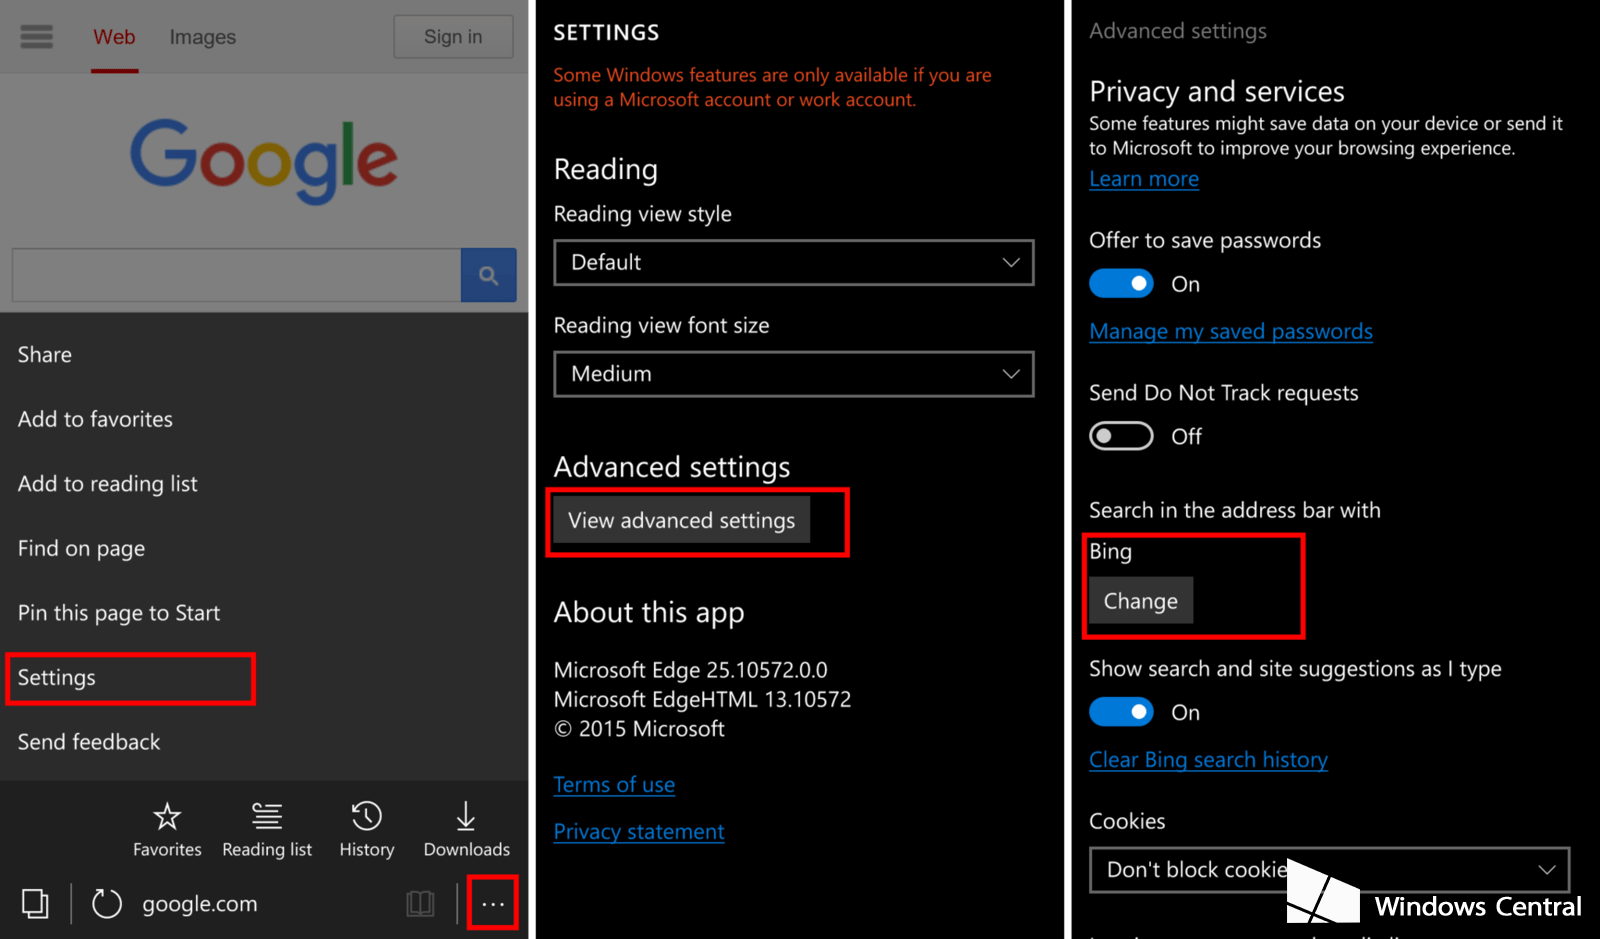The width and height of the screenshot is (1600, 939).
Task: Click the google.com address bar
Action: (x=200, y=904)
